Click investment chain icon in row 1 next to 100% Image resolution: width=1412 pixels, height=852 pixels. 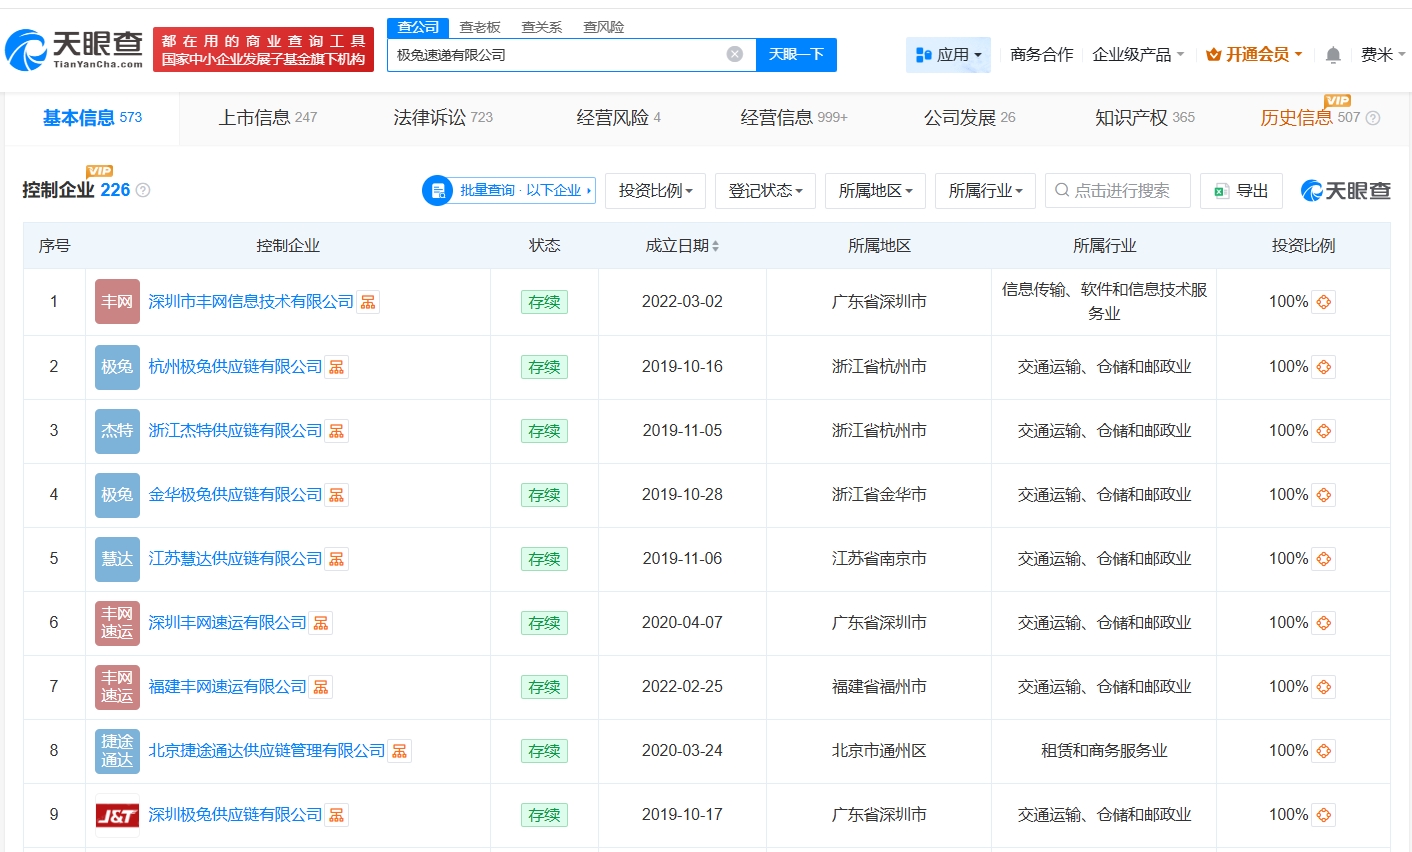click(x=1324, y=302)
